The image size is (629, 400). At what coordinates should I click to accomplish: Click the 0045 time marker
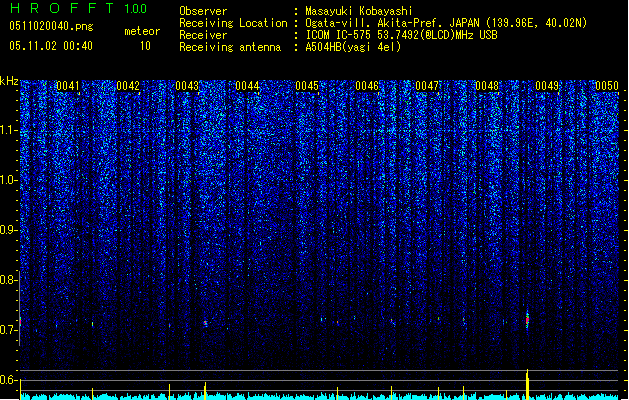click(307, 86)
